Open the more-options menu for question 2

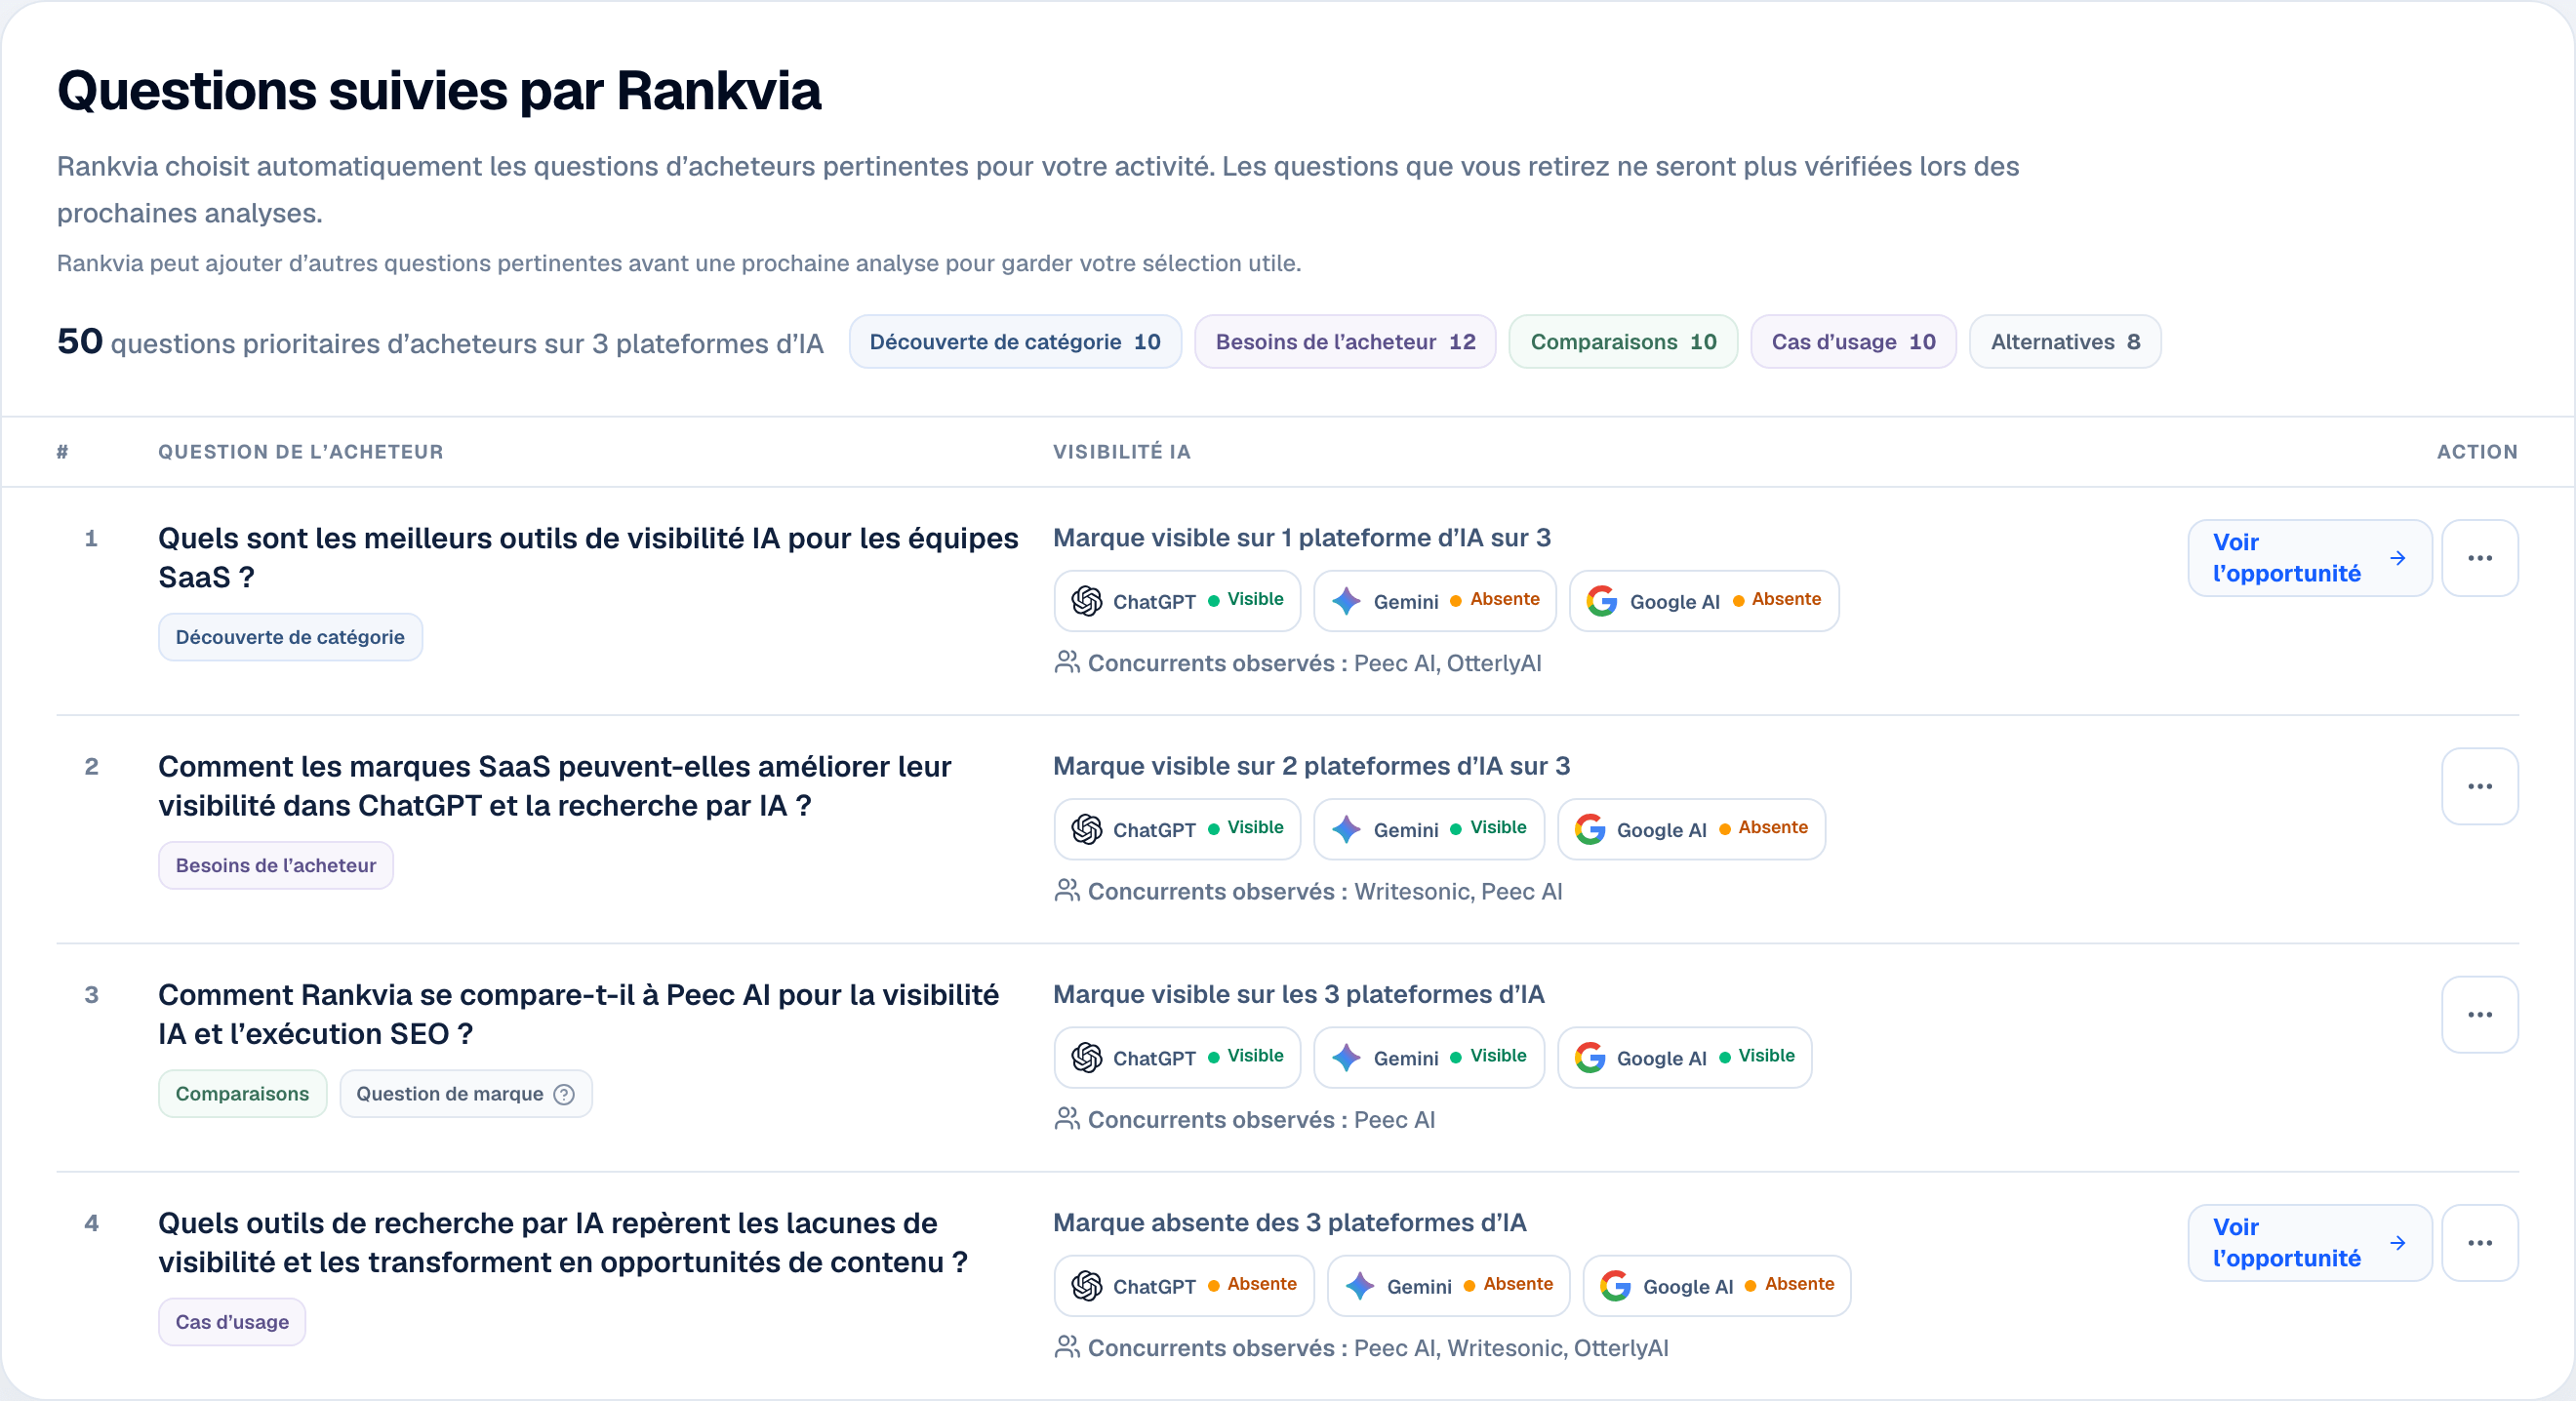click(x=2479, y=786)
